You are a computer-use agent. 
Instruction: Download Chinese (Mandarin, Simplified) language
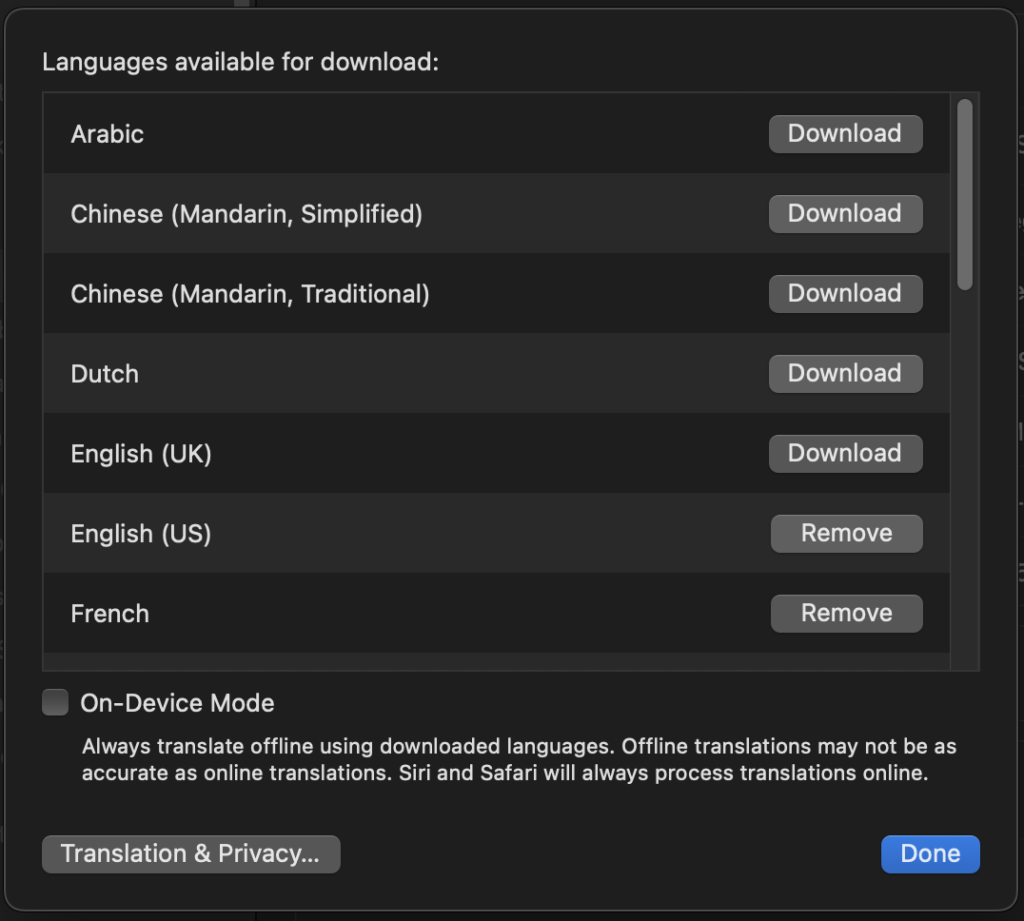pos(845,213)
